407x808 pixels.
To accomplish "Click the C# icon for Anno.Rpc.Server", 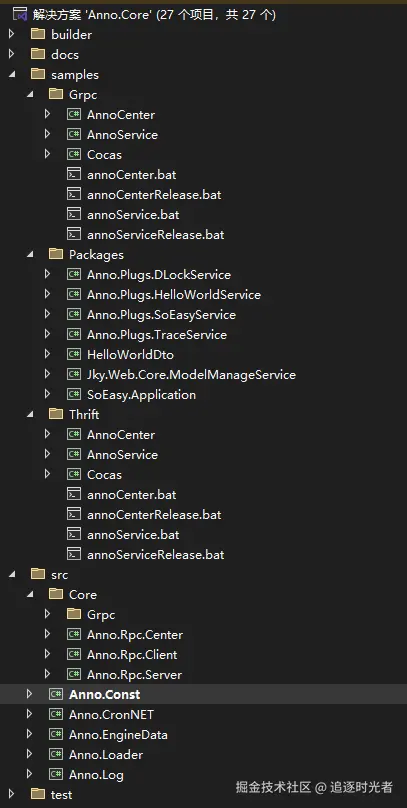I will coord(74,674).
